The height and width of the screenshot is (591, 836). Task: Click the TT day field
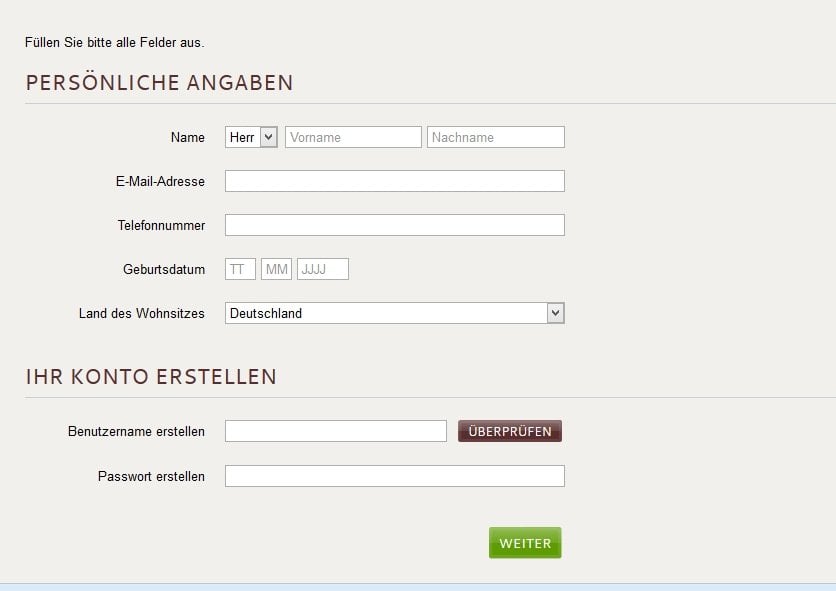(x=240, y=269)
